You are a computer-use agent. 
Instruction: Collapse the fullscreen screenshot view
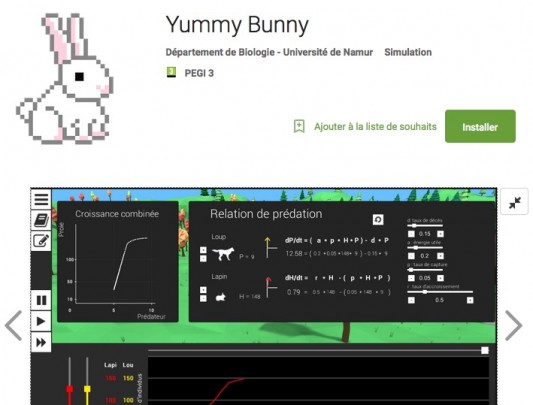(515, 203)
